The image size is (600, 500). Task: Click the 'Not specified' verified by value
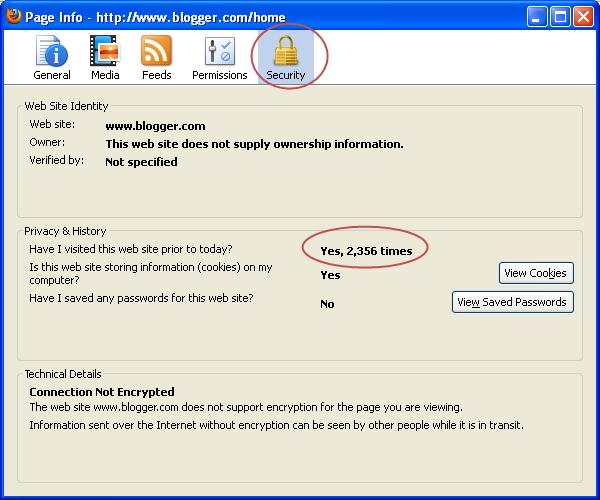pyautogui.click(x=141, y=162)
